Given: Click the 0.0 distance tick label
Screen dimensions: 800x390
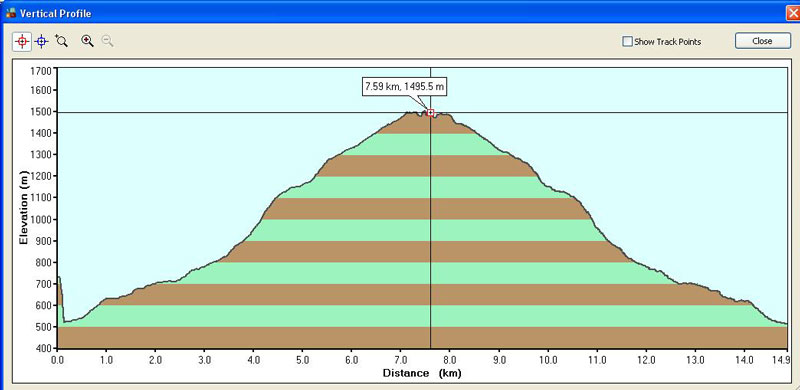Looking at the screenshot, I should tap(58, 360).
